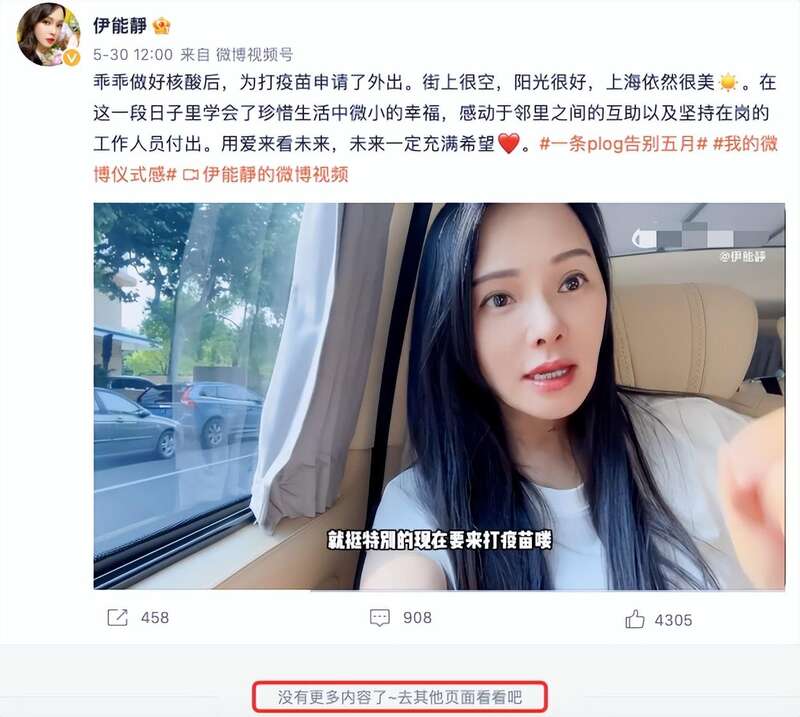Click the 微博视频号 source link
The image size is (800, 717).
click(255, 55)
